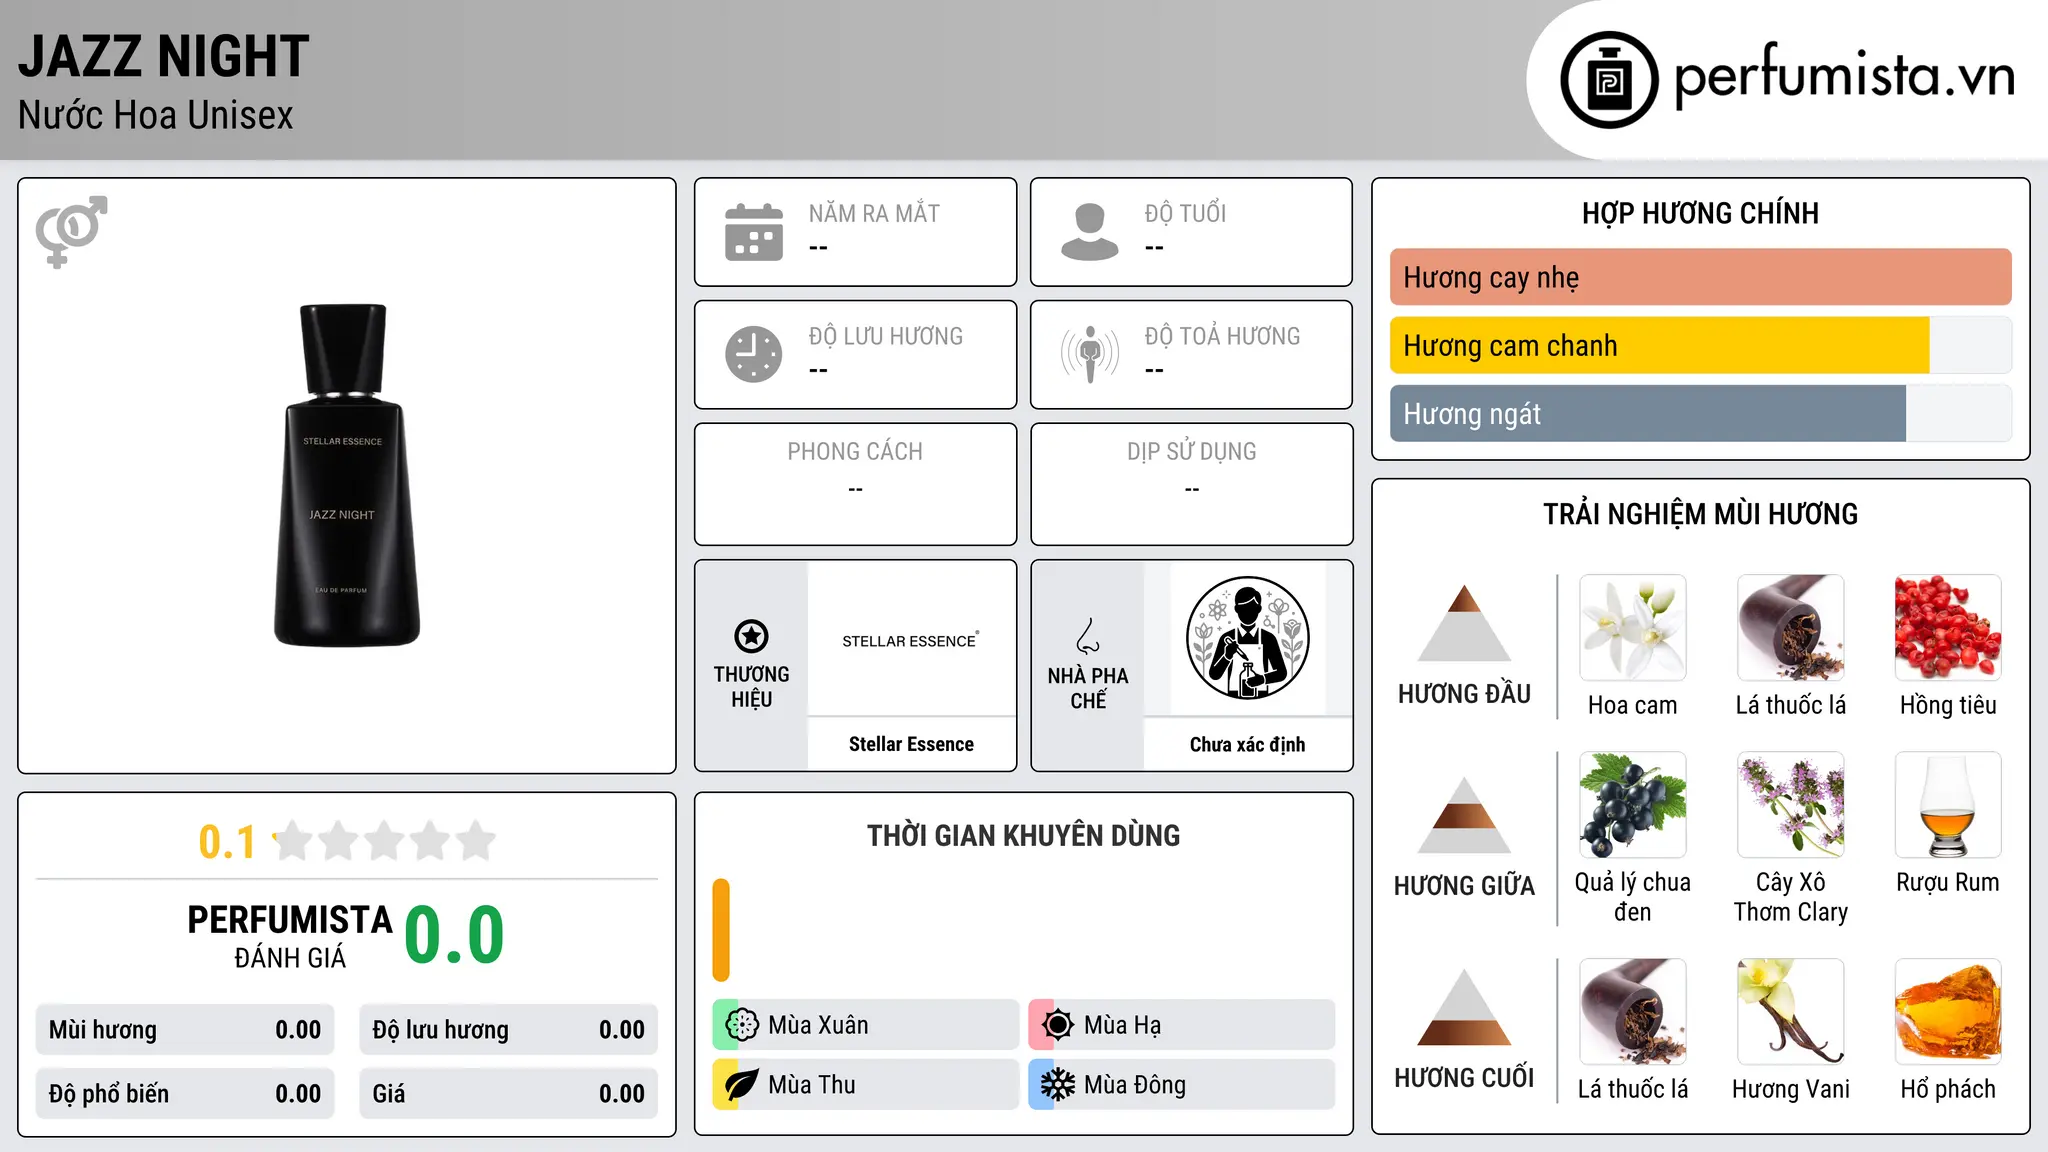Screen dimensions: 2048x1152
Task: Click the Hương cam chanh accord bar
Action: pyautogui.click(x=1700, y=345)
